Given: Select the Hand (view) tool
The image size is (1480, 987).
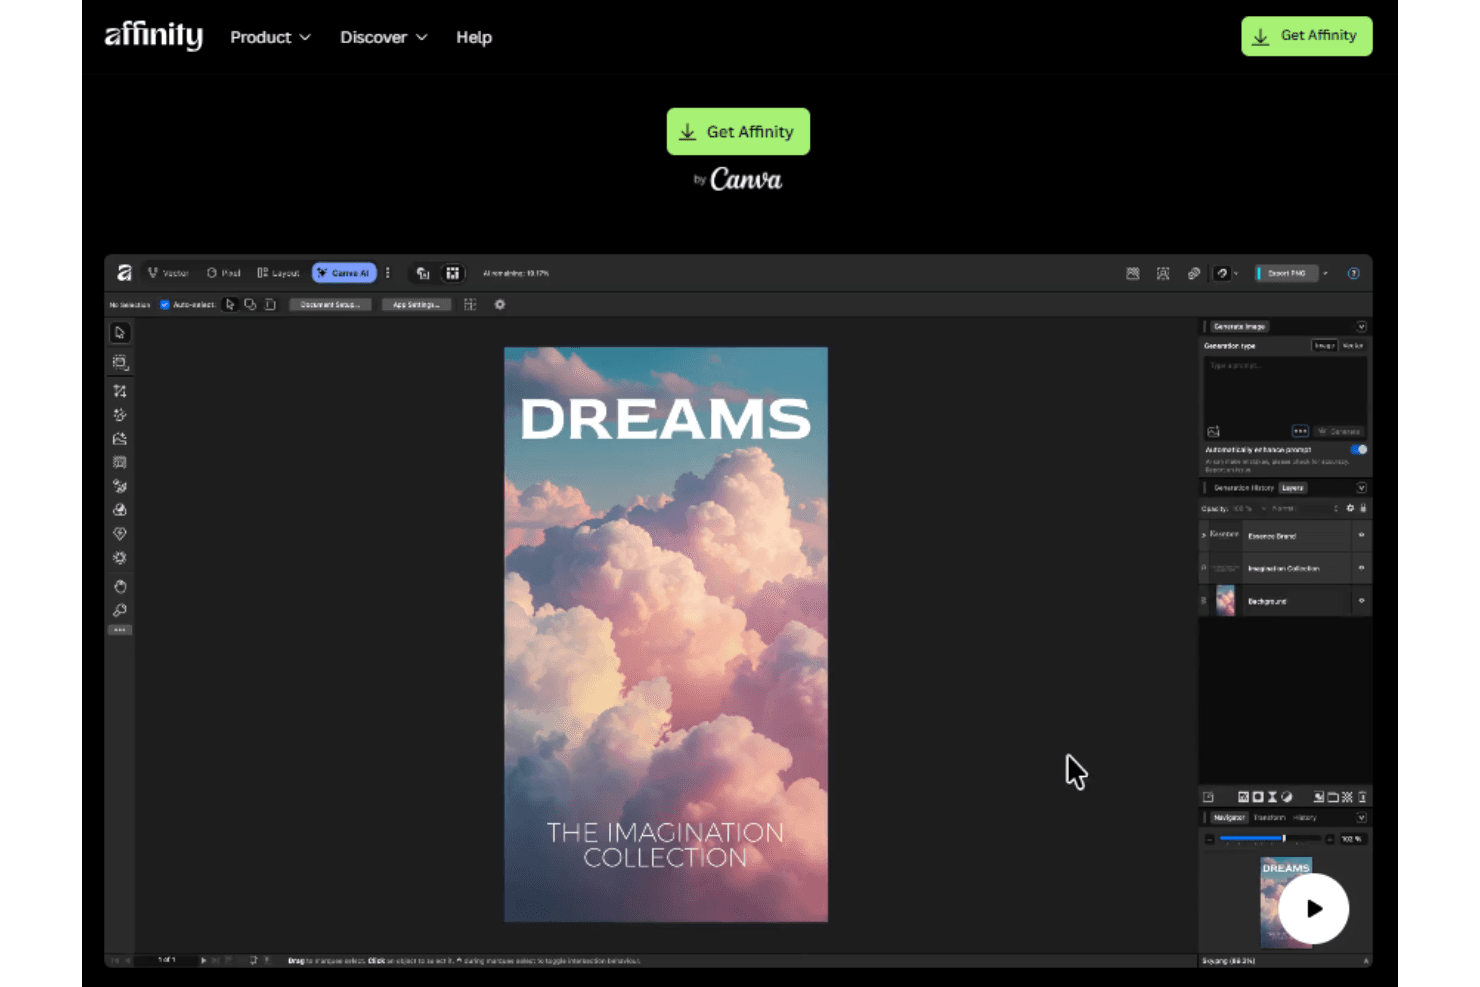Looking at the screenshot, I should pos(120,586).
